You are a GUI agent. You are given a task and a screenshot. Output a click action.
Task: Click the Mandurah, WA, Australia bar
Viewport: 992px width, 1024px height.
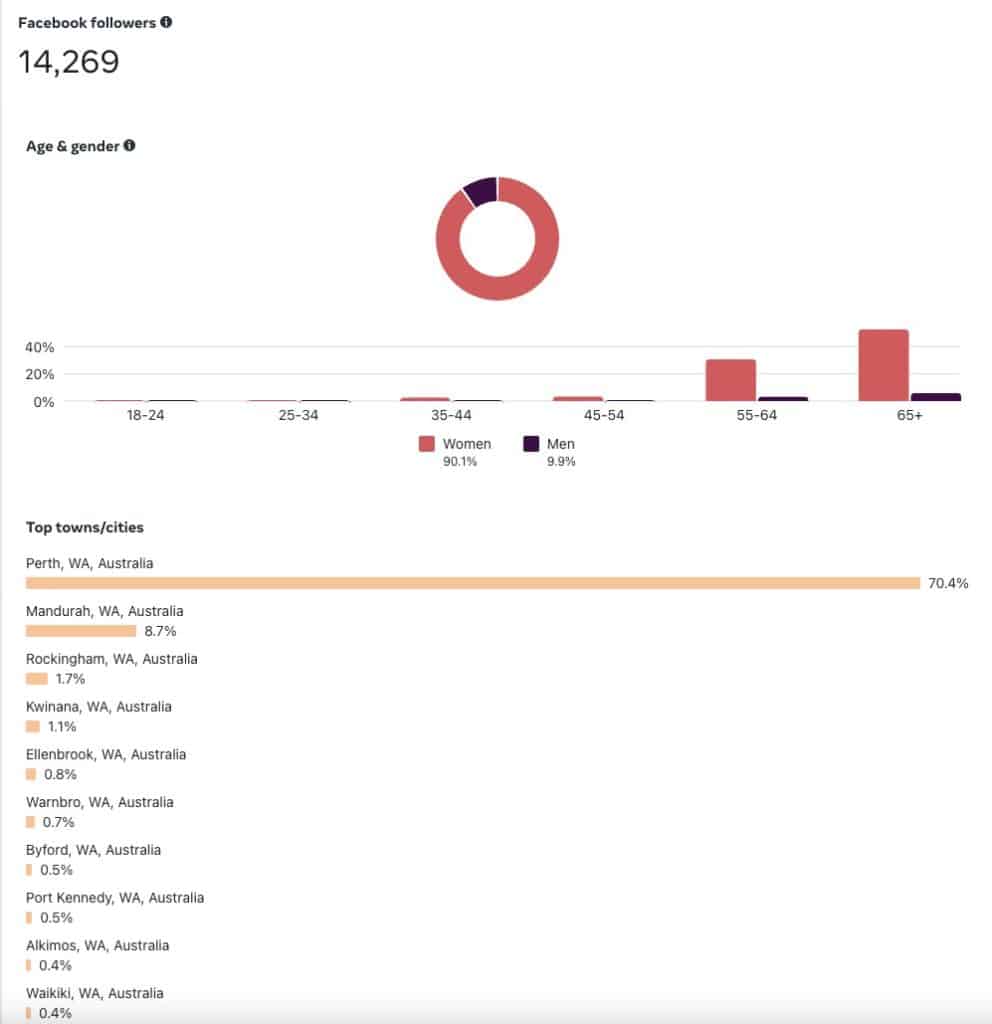pyautogui.click(x=81, y=631)
